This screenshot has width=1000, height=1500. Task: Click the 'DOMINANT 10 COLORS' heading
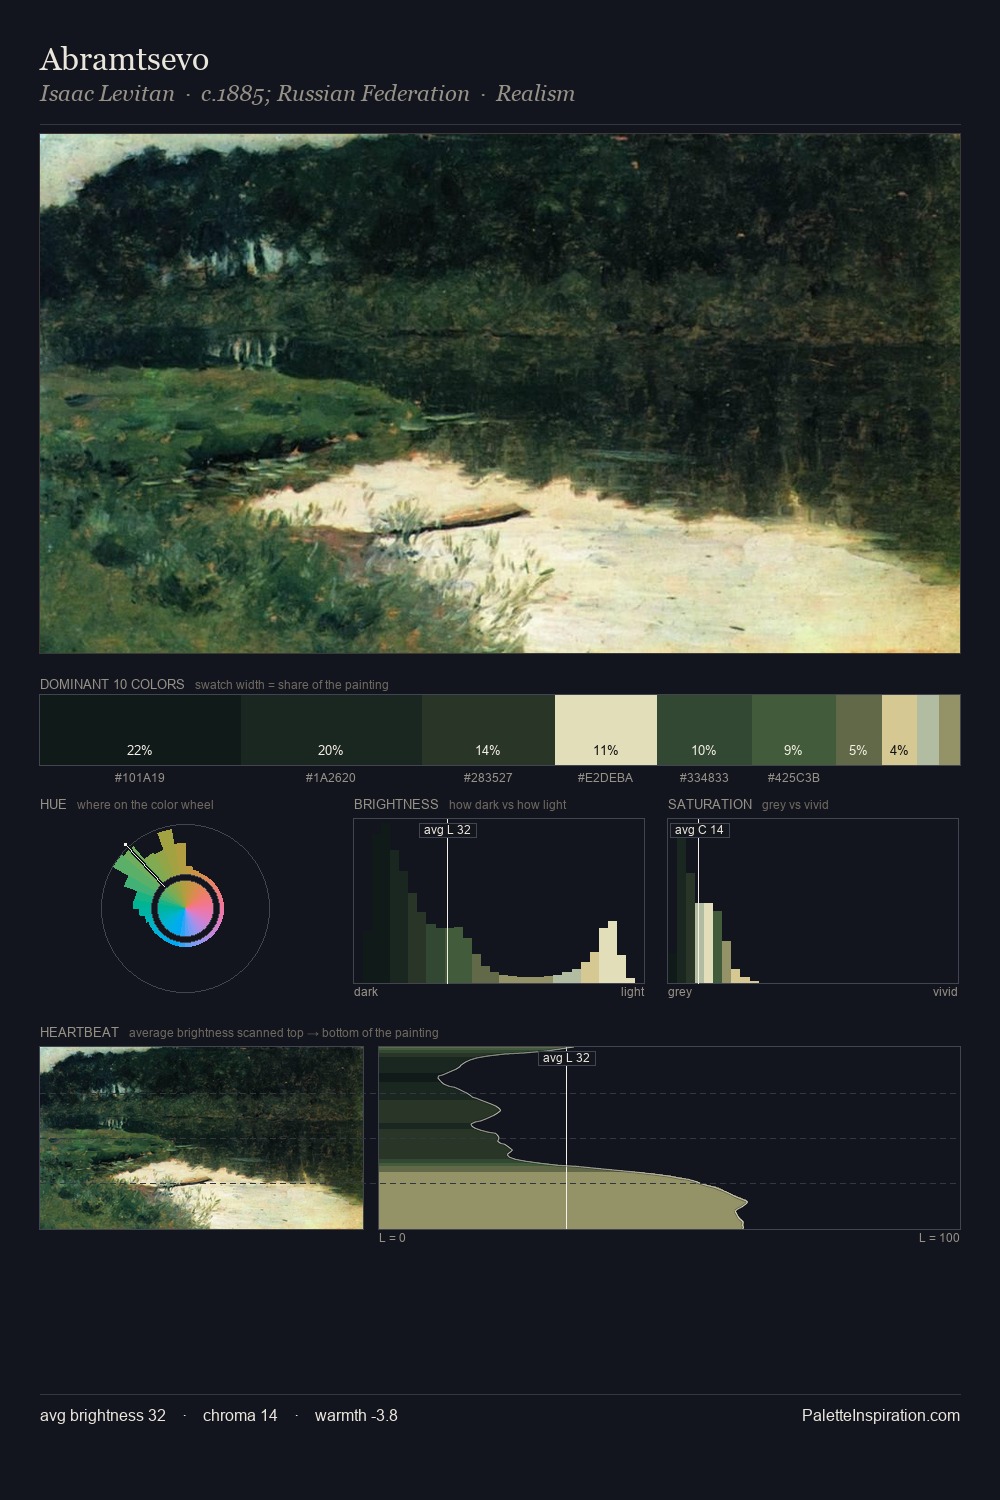click(x=112, y=684)
